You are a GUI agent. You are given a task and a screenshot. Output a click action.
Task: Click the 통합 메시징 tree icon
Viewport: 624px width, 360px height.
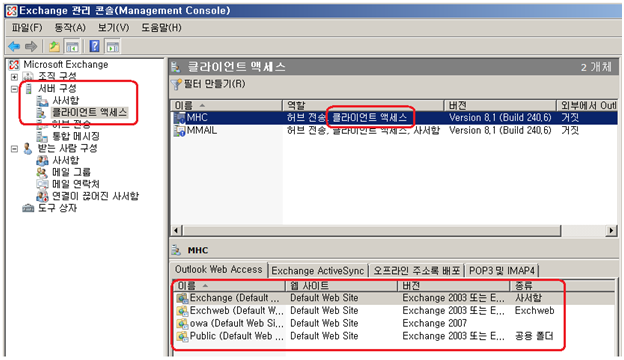tap(42, 136)
